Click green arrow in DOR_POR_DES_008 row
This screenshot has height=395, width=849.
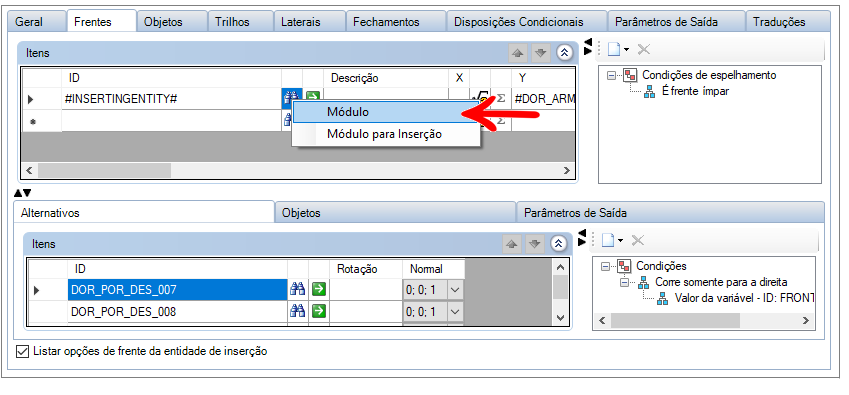click(319, 311)
